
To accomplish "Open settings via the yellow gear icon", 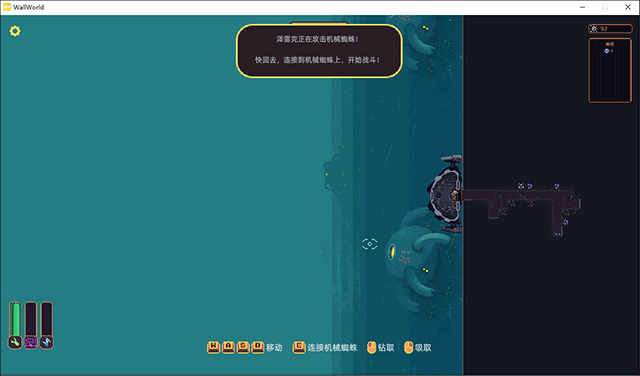I will [15, 31].
